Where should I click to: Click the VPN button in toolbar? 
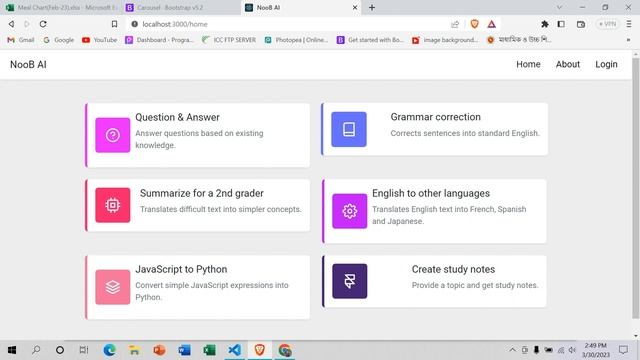click(607, 24)
